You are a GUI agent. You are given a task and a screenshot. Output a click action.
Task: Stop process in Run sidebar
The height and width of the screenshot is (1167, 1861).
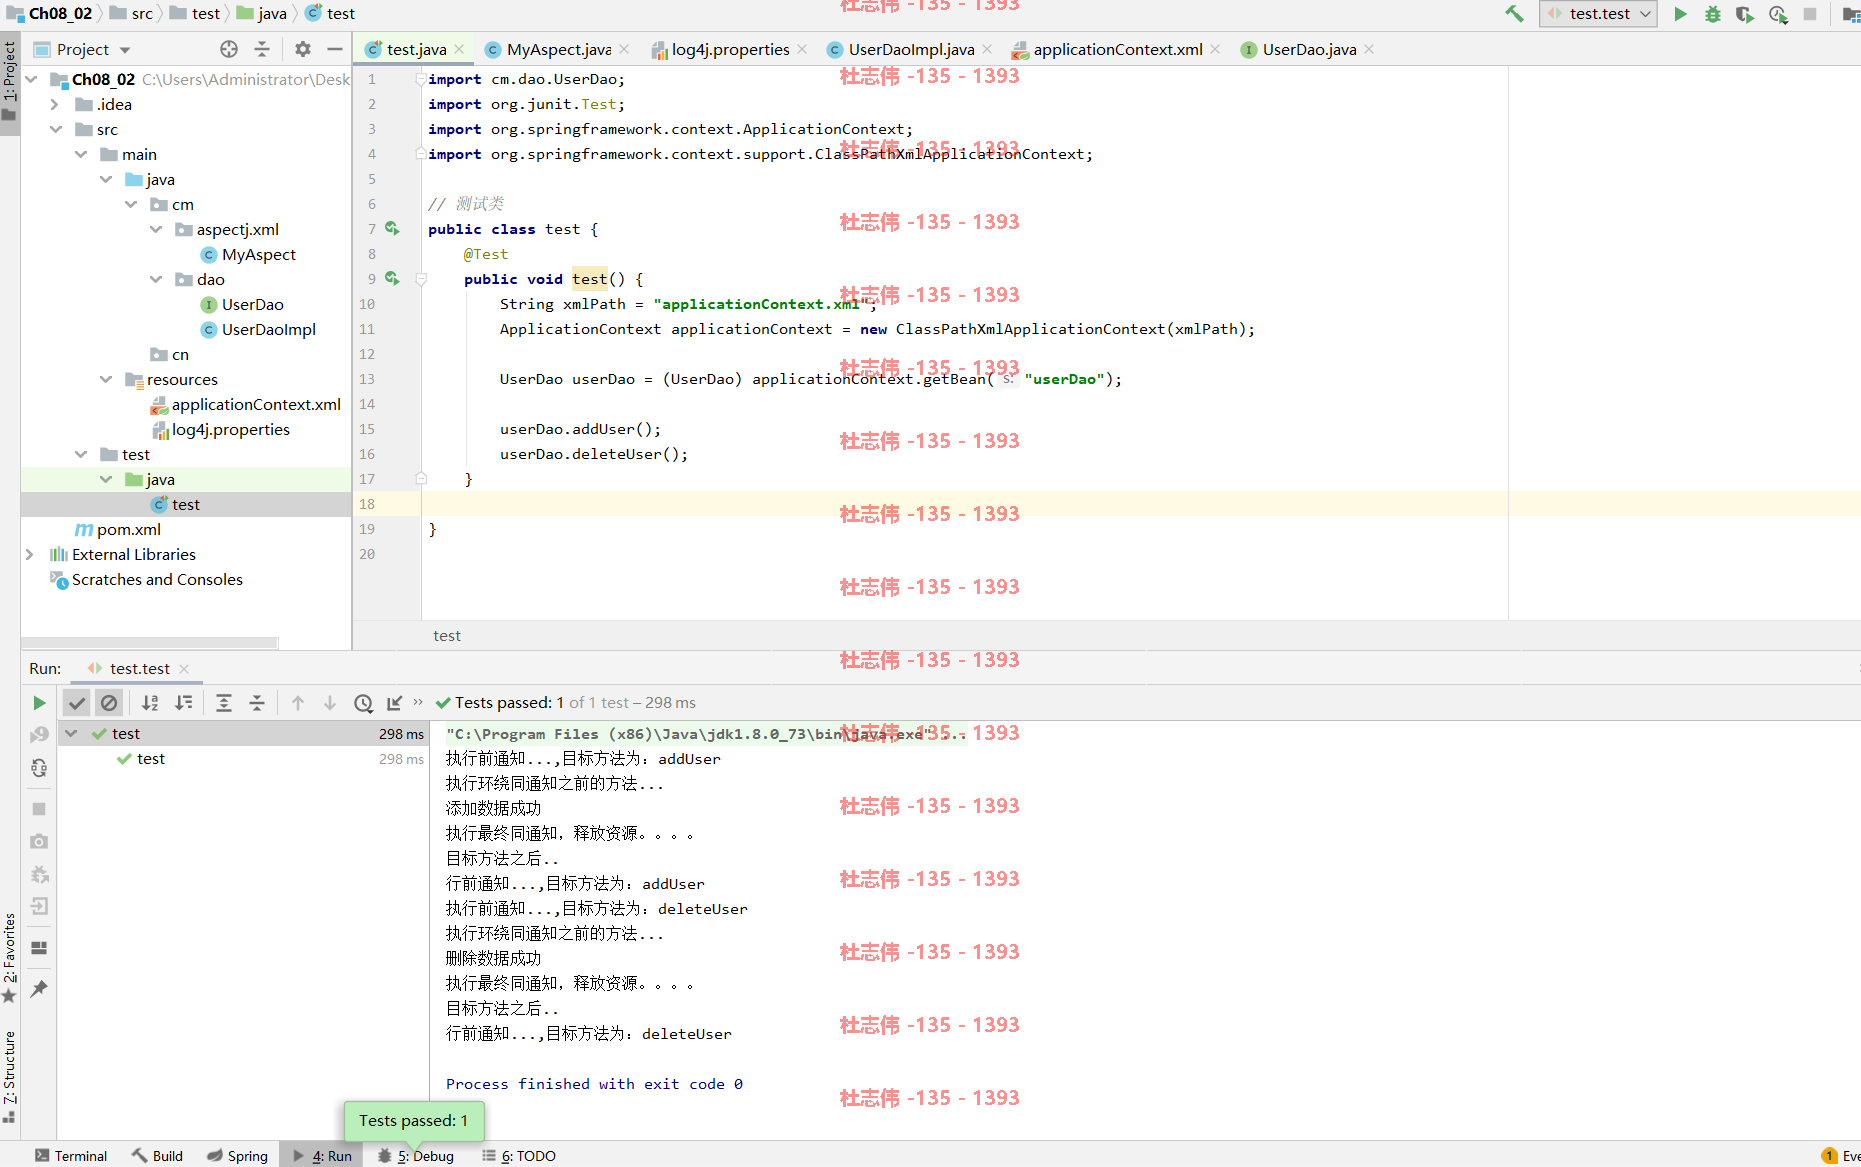(39, 809)
